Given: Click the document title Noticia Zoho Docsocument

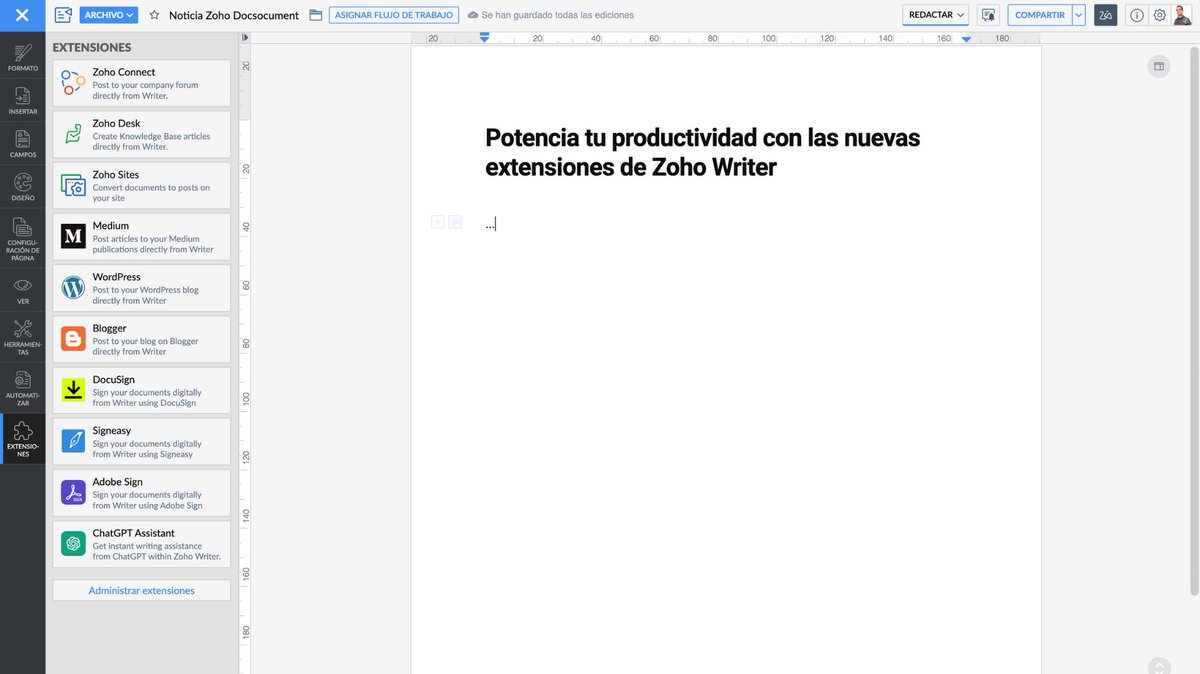Looking at the screenshot, I should point(234,15).
